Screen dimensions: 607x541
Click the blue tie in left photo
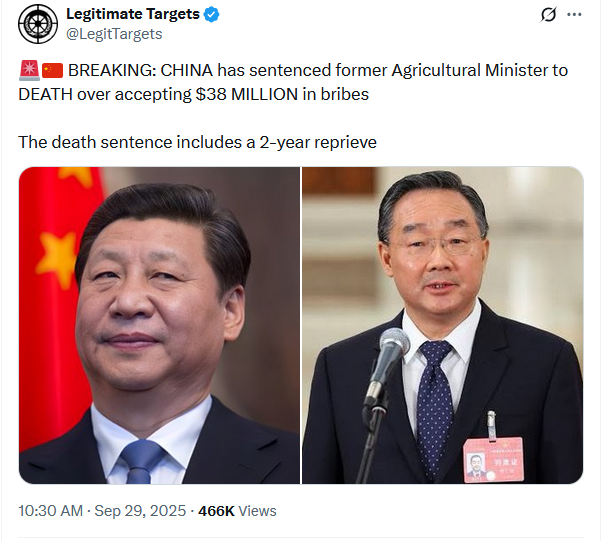coord(142,462)
